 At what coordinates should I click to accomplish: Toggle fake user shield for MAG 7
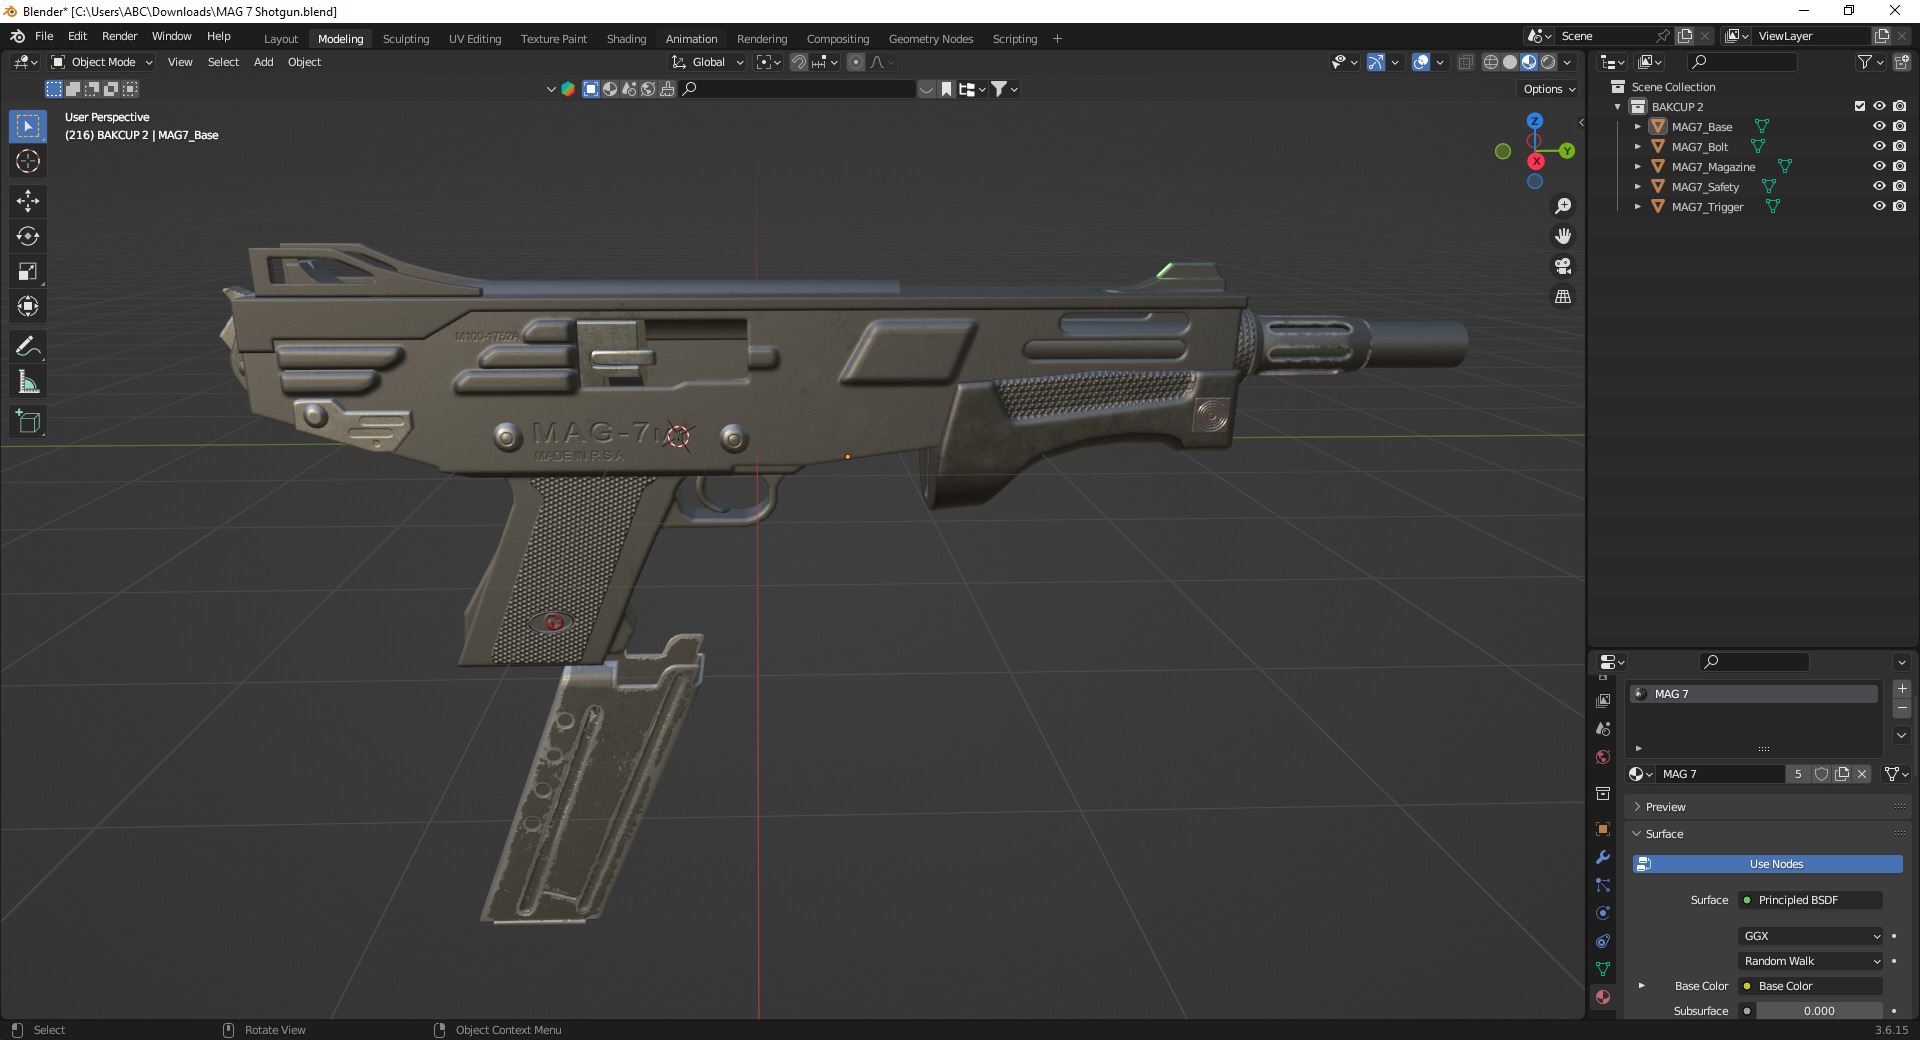point(1822,774)
